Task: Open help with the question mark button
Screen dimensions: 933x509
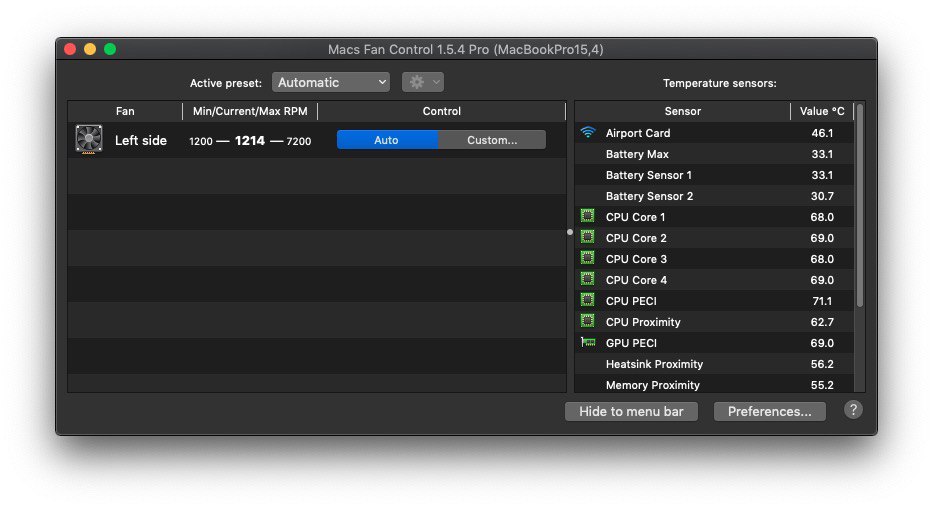Action: (853, 410)
